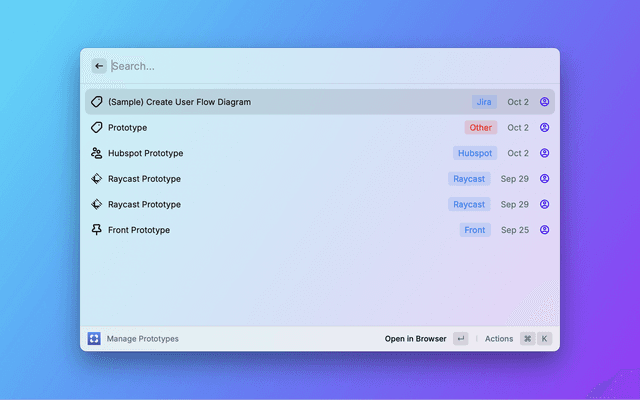The width and height of the screenshot is (640, 400).
Task: Click user avatar icon on Hubspot Prototype row
Action: tap(545, 153)
